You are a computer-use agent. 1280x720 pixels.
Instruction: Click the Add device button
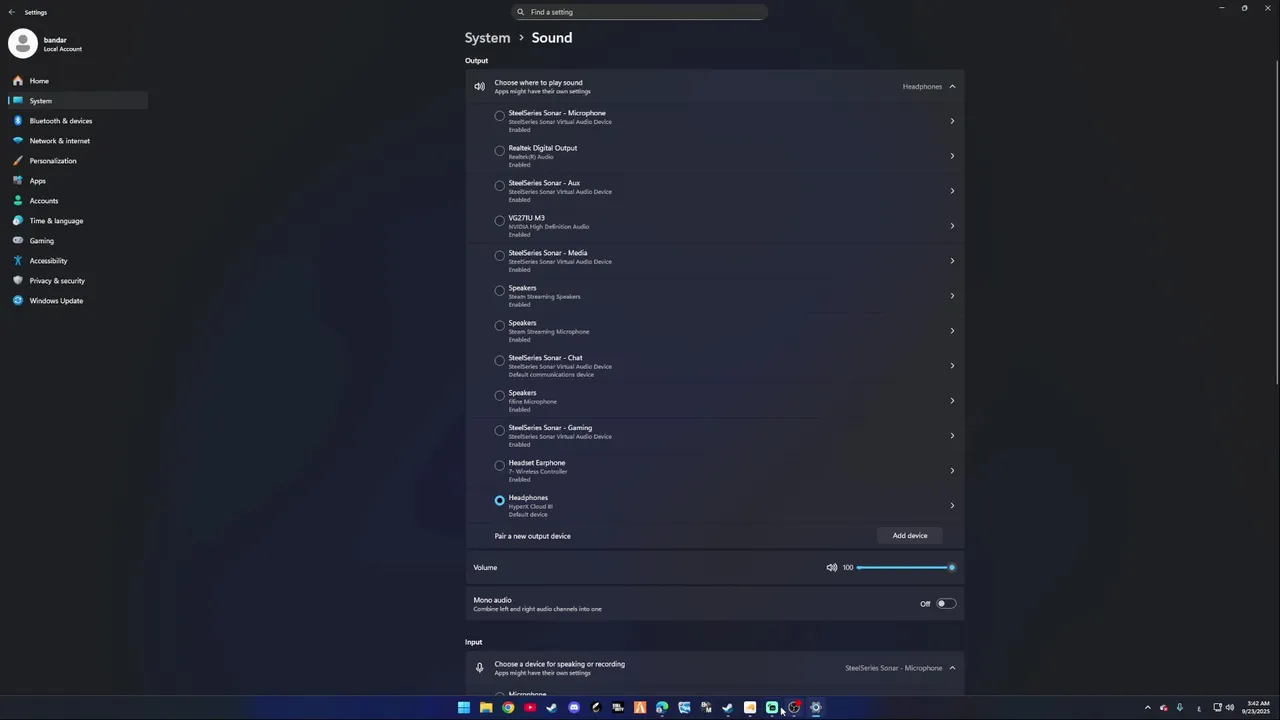pyautogui.click(x=910, y=536)
